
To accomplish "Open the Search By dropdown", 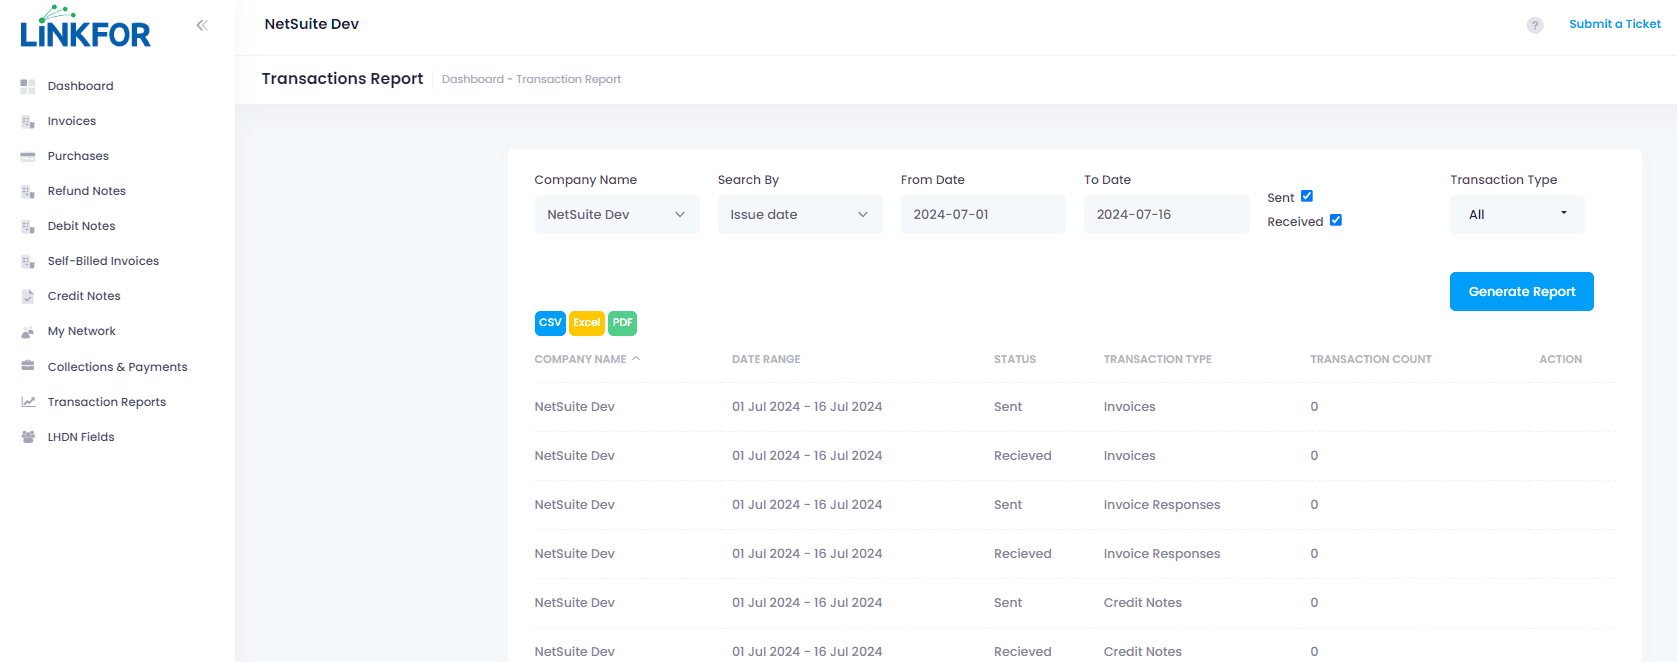I will tap(799, 215).
